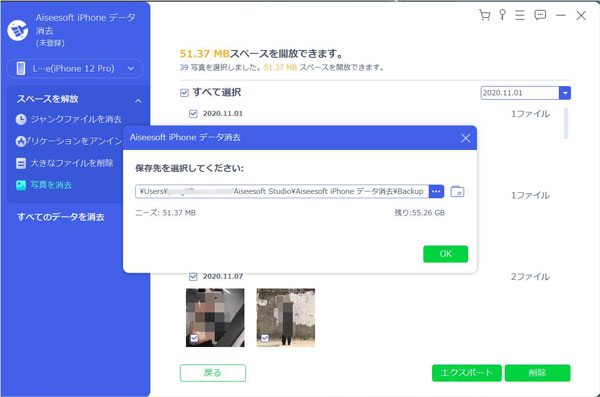Click the large files icon

21,163
